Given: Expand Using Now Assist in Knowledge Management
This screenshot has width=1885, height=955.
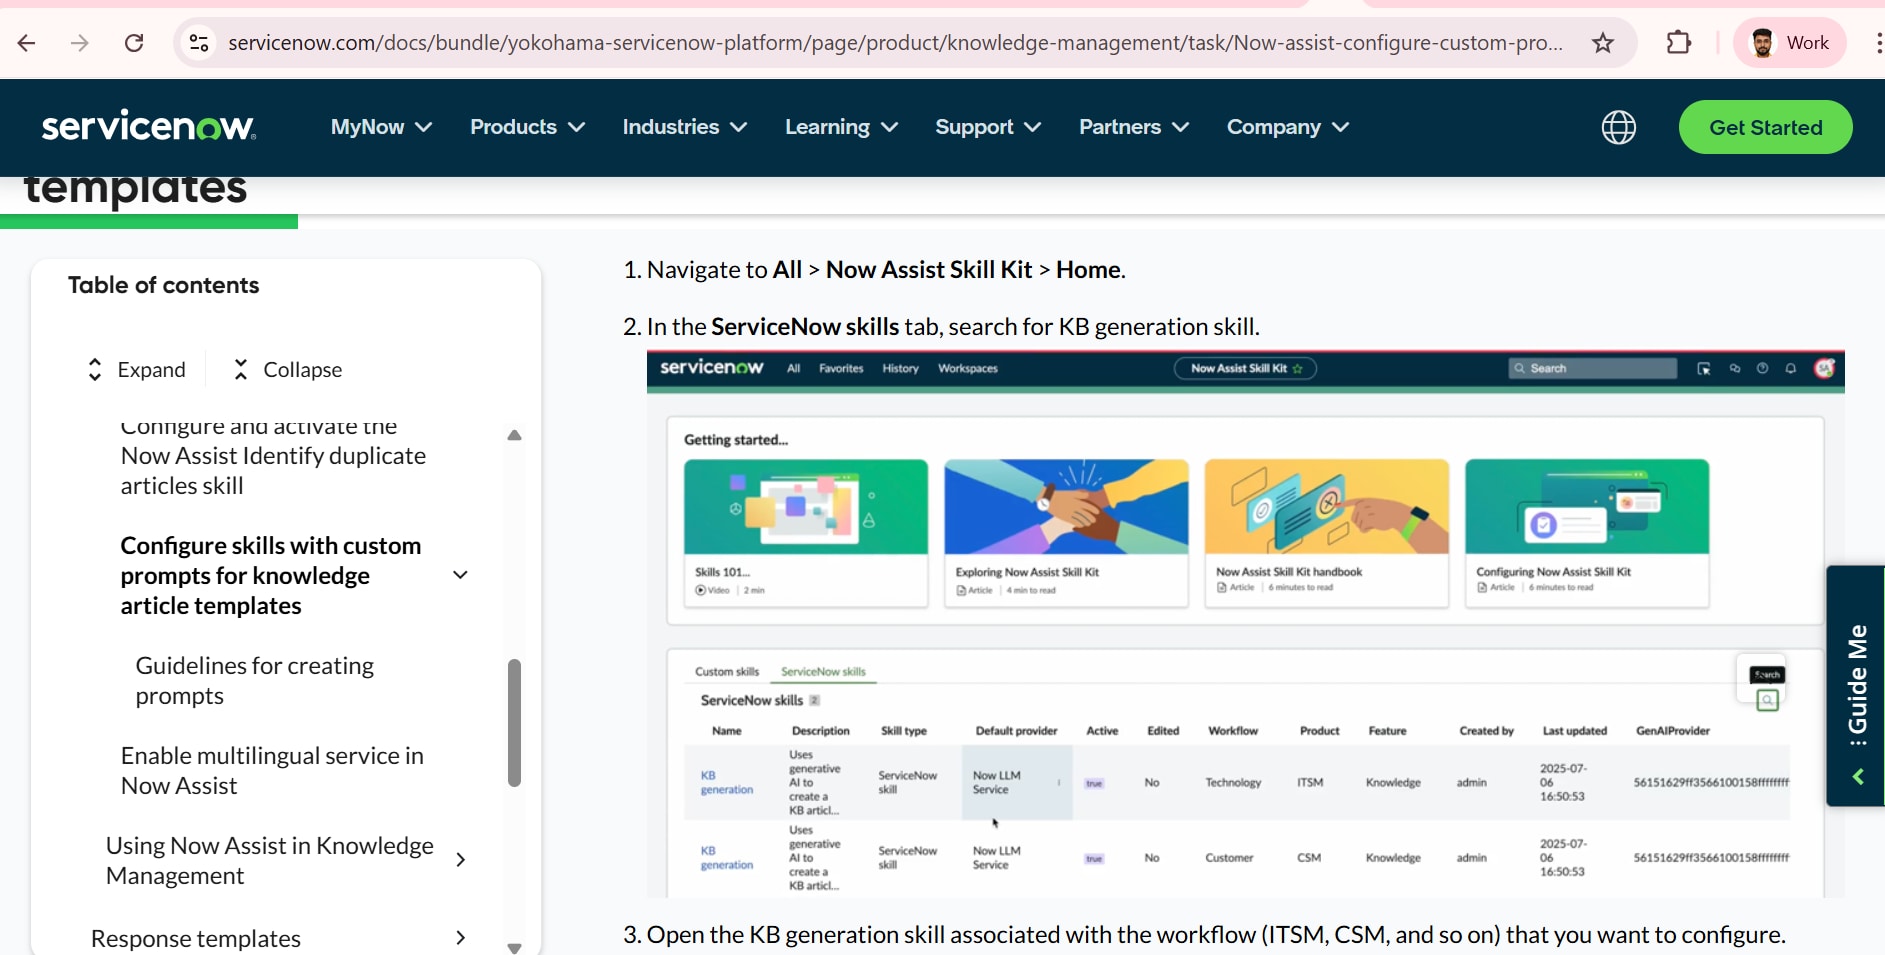Looking at the screenshot, I should click(460, 860).
